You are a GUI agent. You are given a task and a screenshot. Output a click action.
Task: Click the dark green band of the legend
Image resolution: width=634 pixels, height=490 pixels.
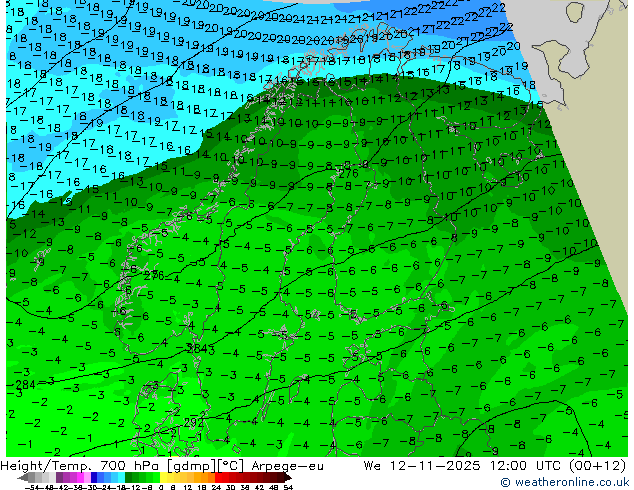(x=129, y=478)
